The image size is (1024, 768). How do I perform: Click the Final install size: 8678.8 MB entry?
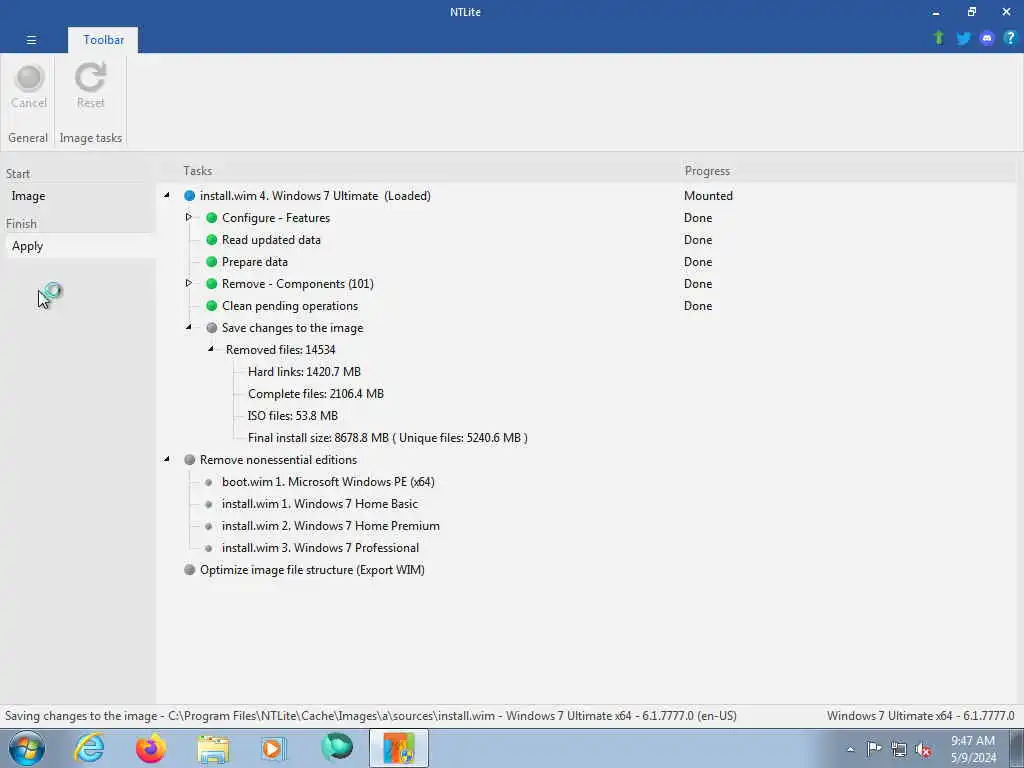click(x=388, y=438)
